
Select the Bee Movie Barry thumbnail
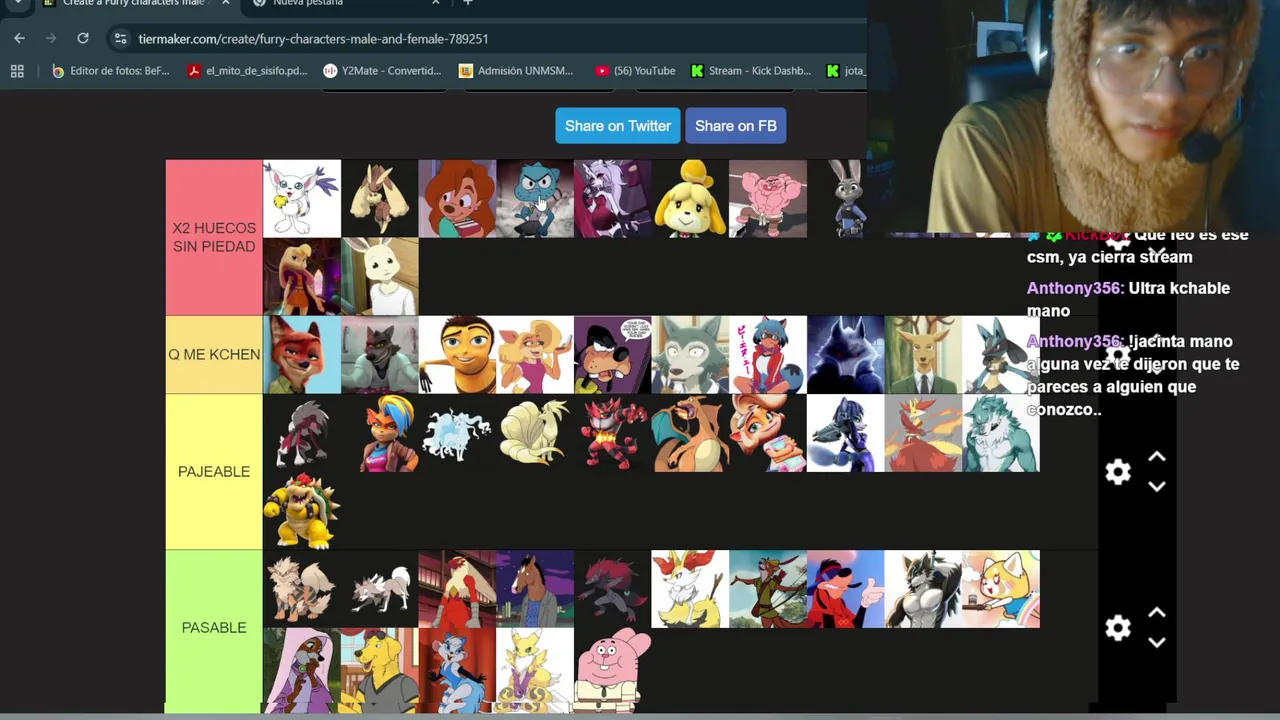457,355
